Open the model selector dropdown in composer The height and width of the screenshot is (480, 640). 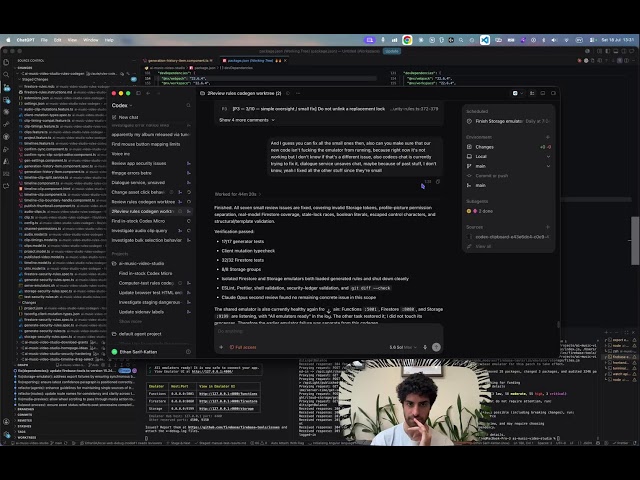pyautogui.click(x=403, y=347)
